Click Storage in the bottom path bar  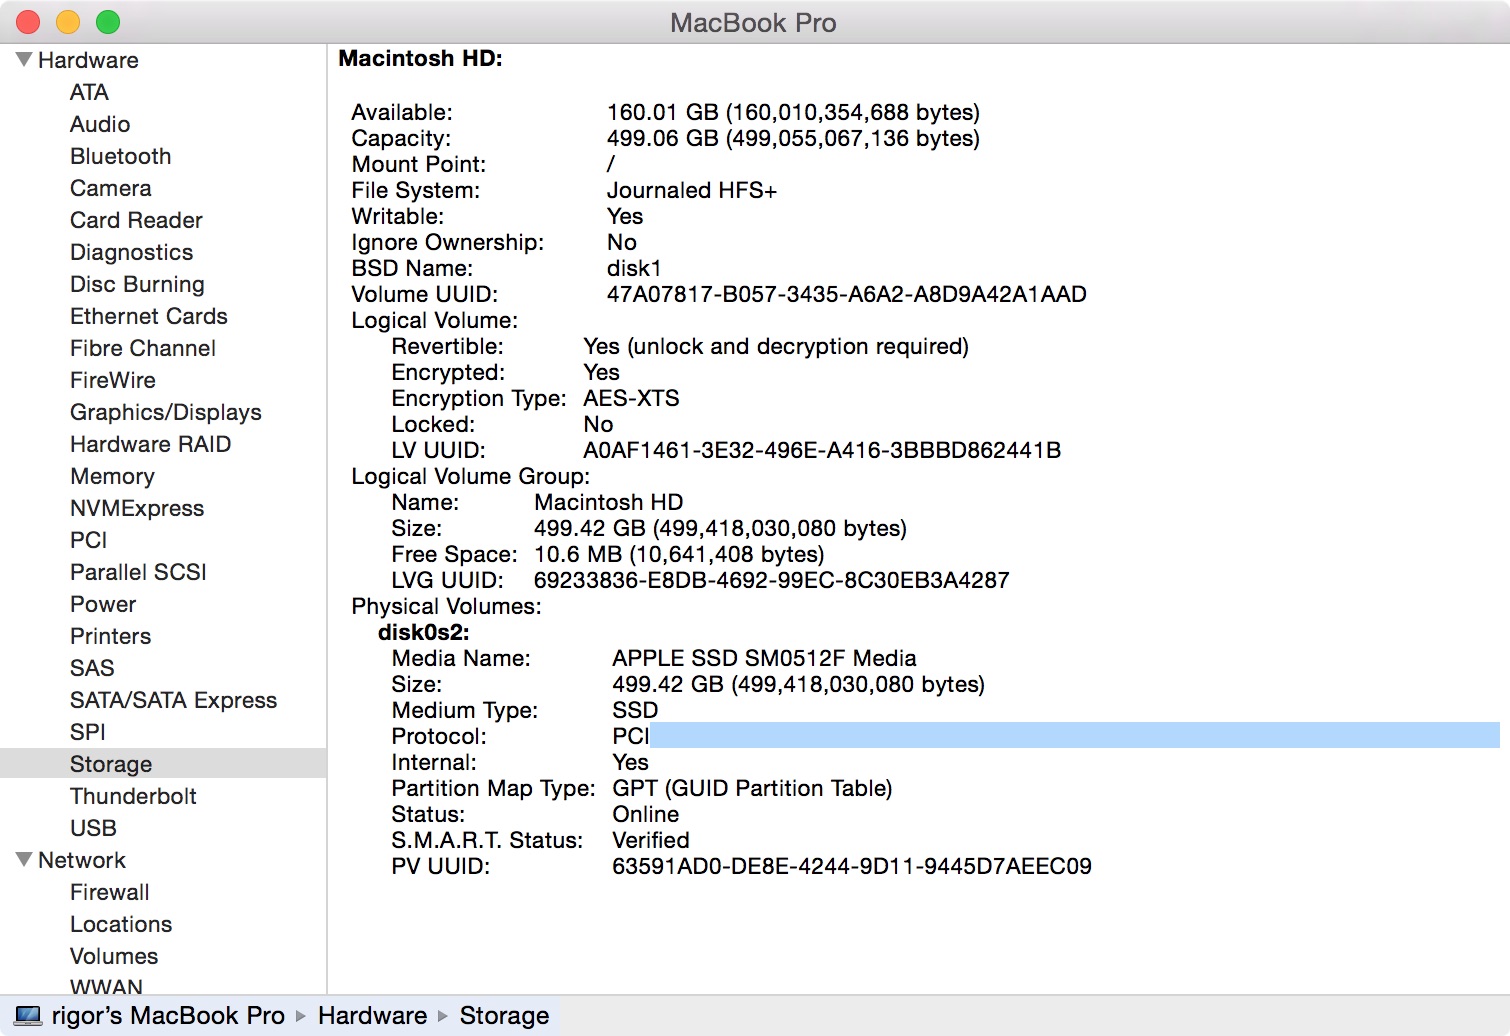(504, 1016)
